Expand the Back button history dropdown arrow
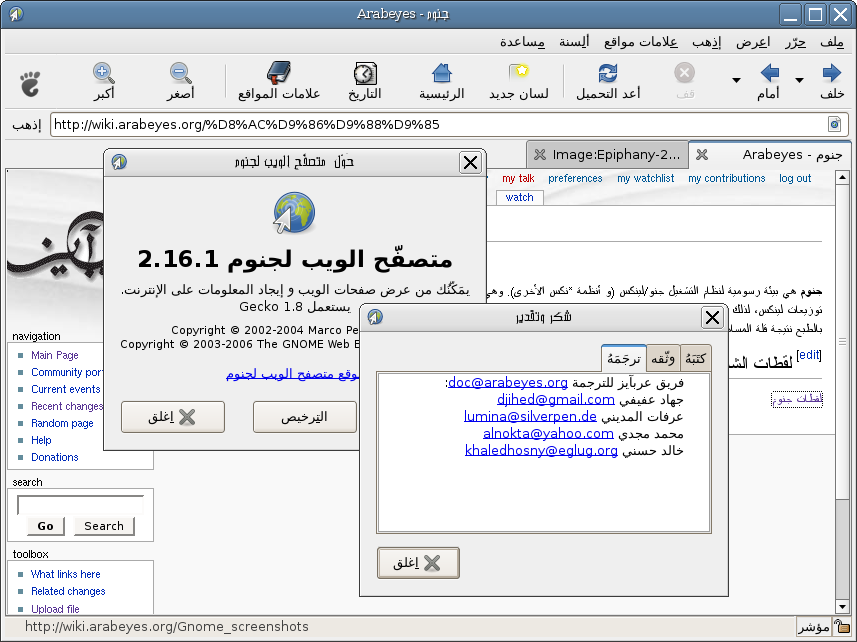 (x=799, y=80)
